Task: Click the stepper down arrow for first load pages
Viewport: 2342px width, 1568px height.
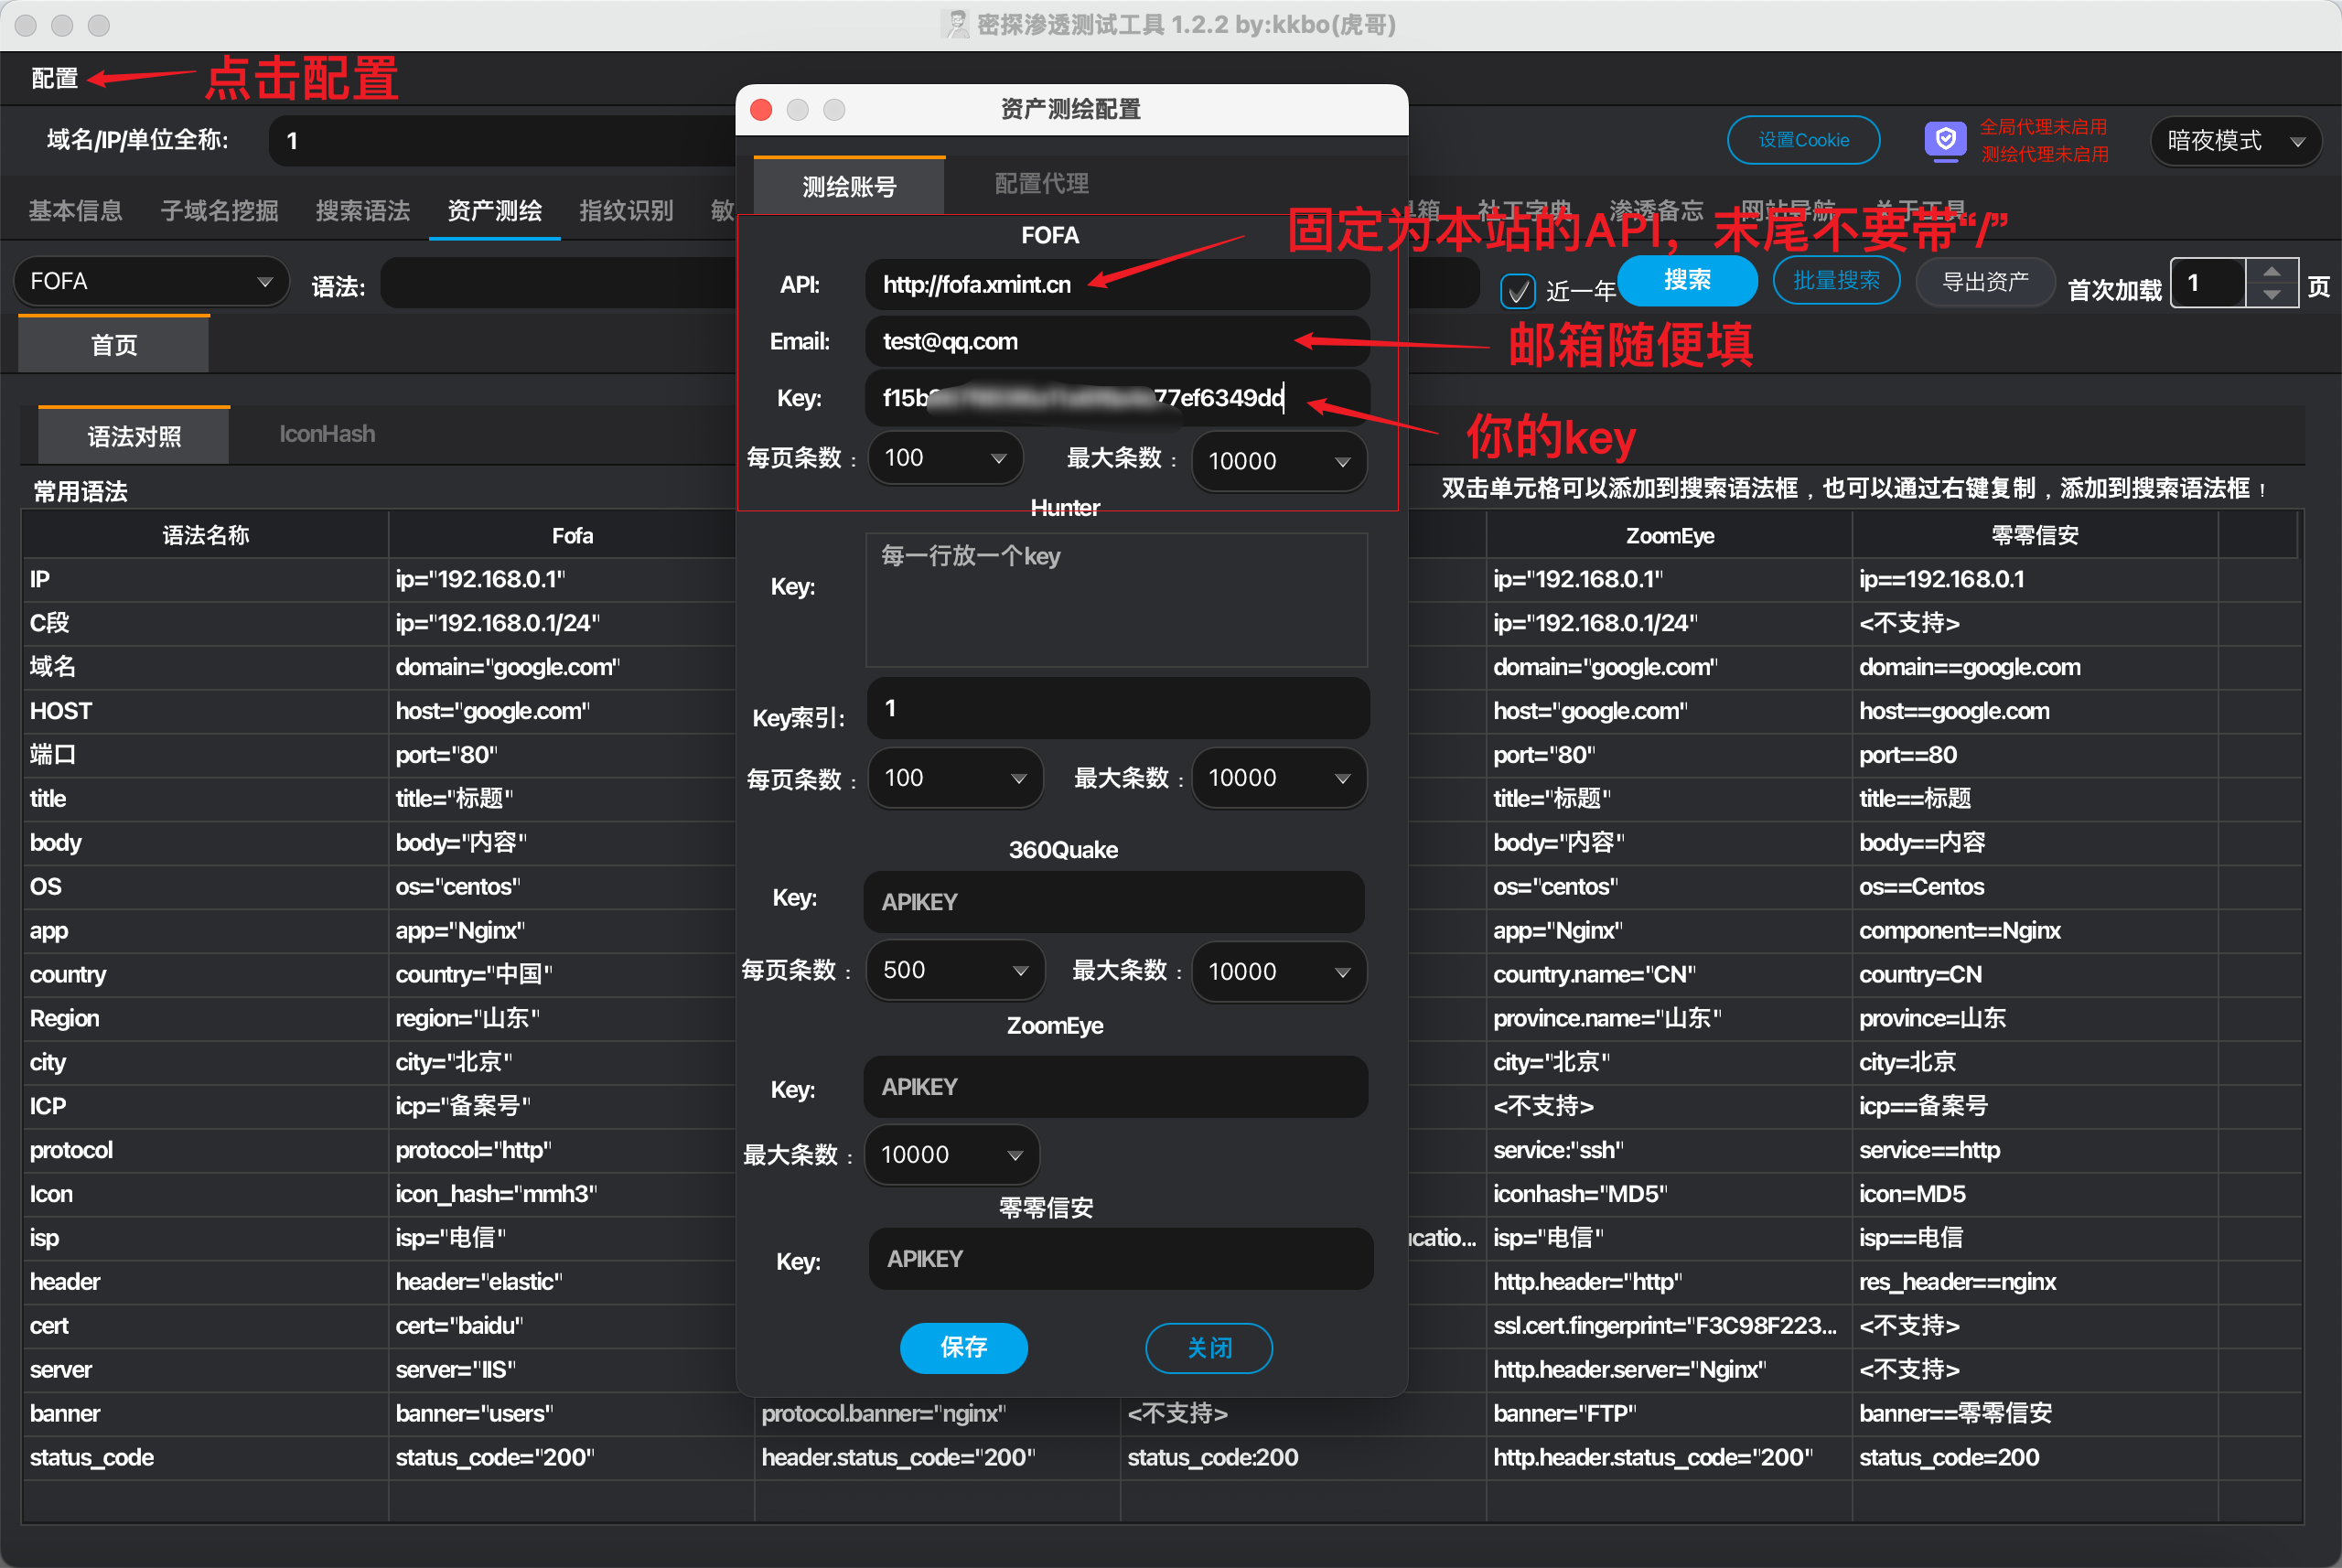Action: (x=2271, y=295)
